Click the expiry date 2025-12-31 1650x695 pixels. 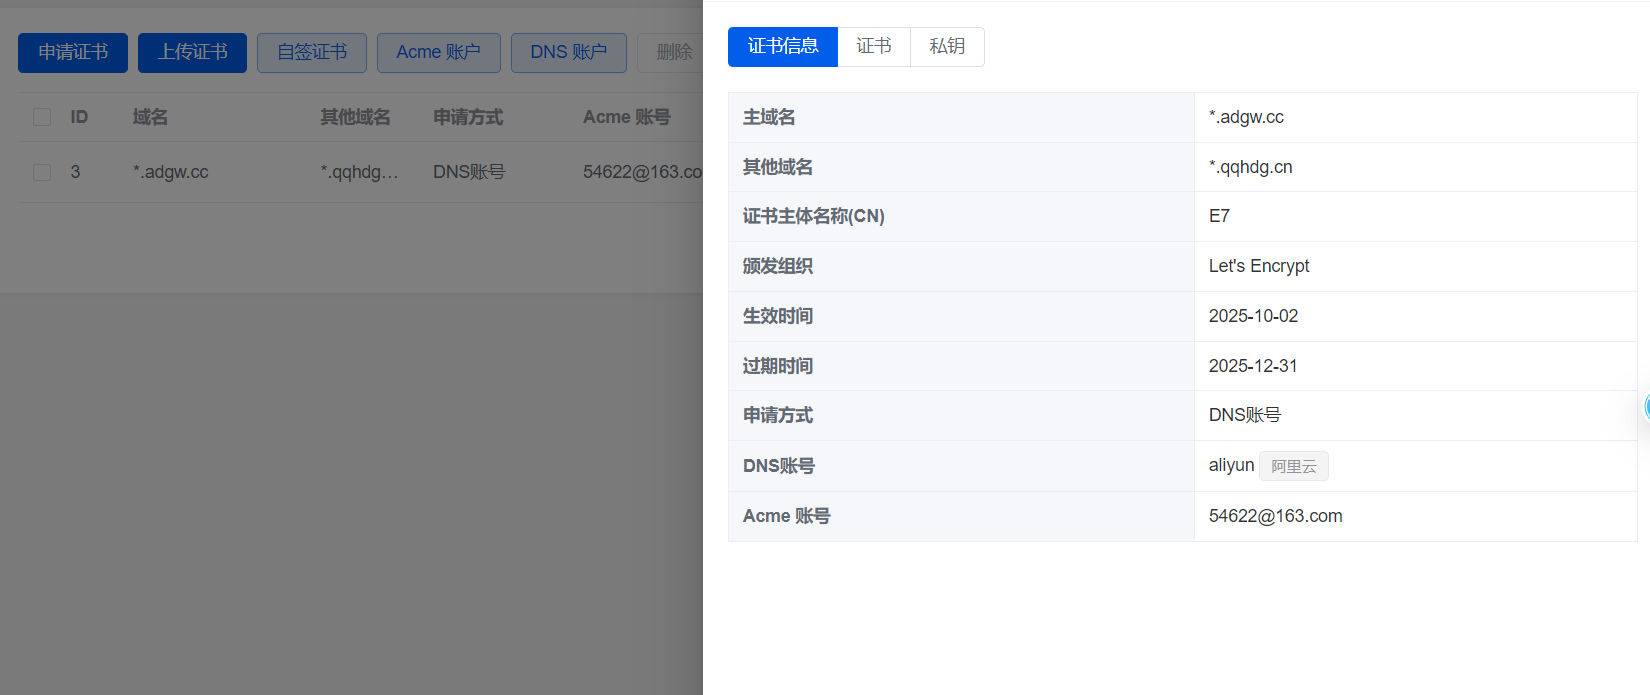tap(1252, 366)
